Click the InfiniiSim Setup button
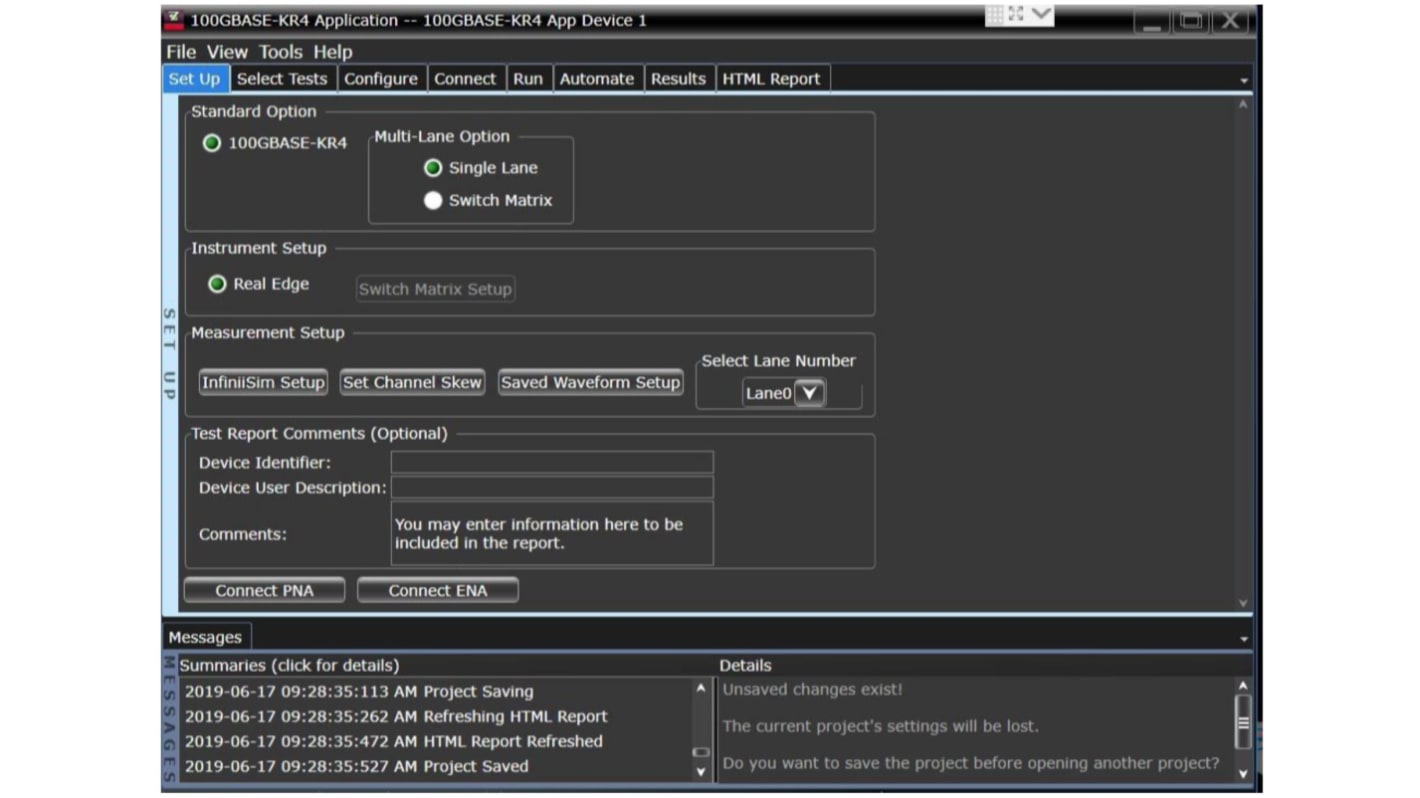This screenshot has height=798, width=1420. (263, 382)
